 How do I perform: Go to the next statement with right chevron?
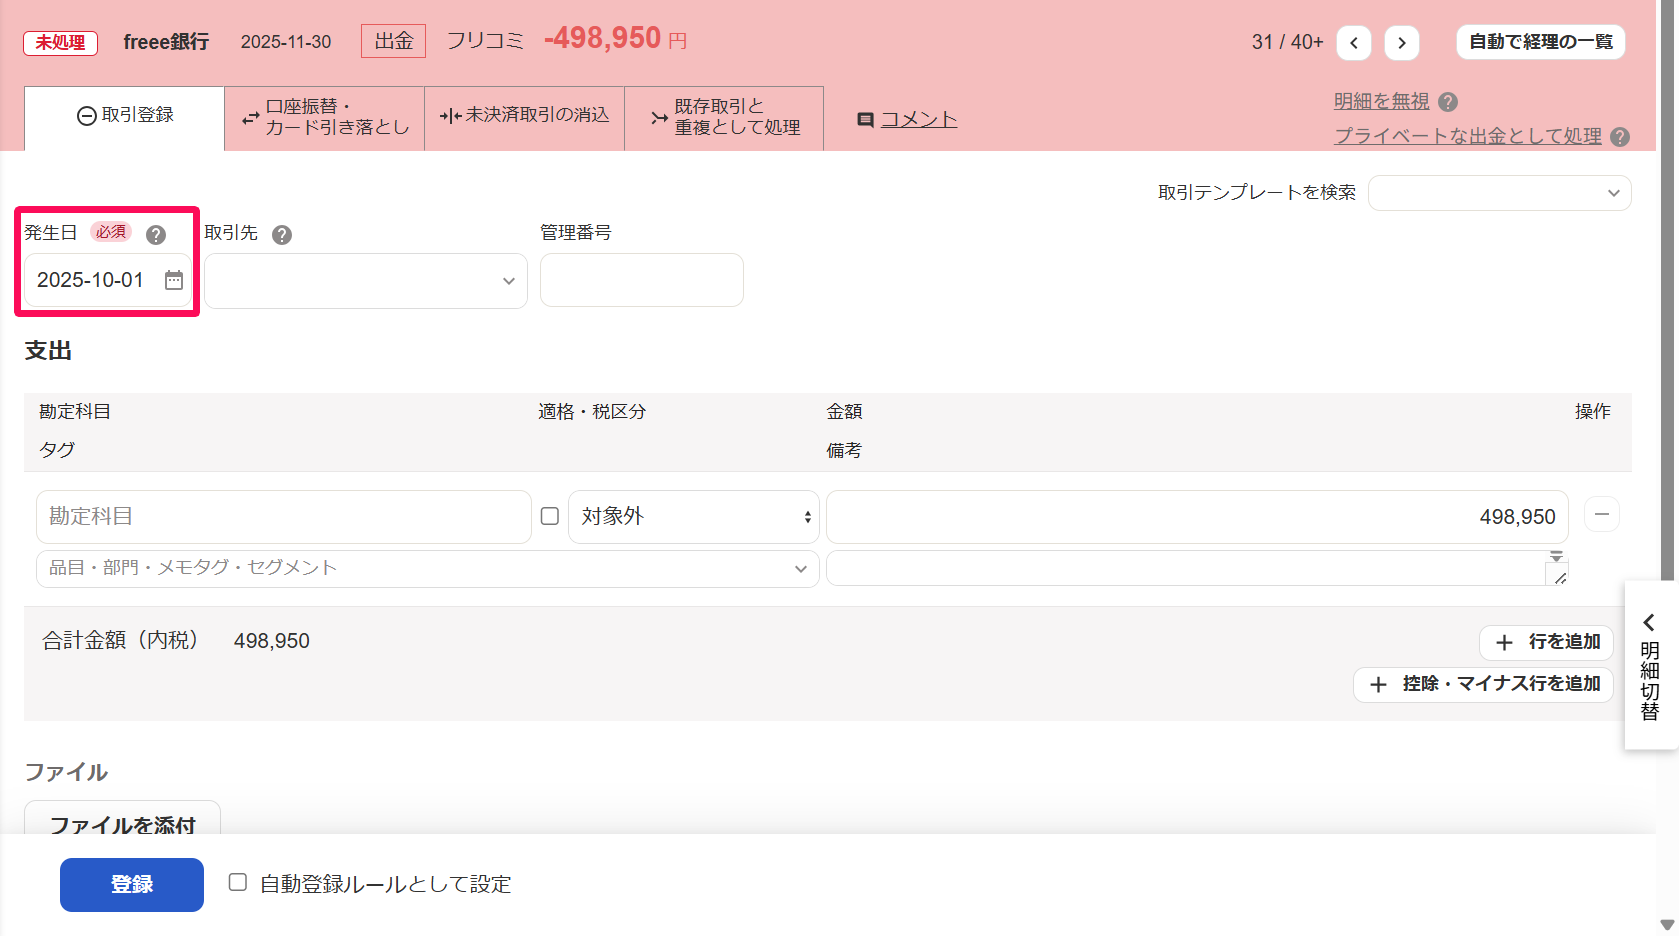click(x=1402, y=42)
